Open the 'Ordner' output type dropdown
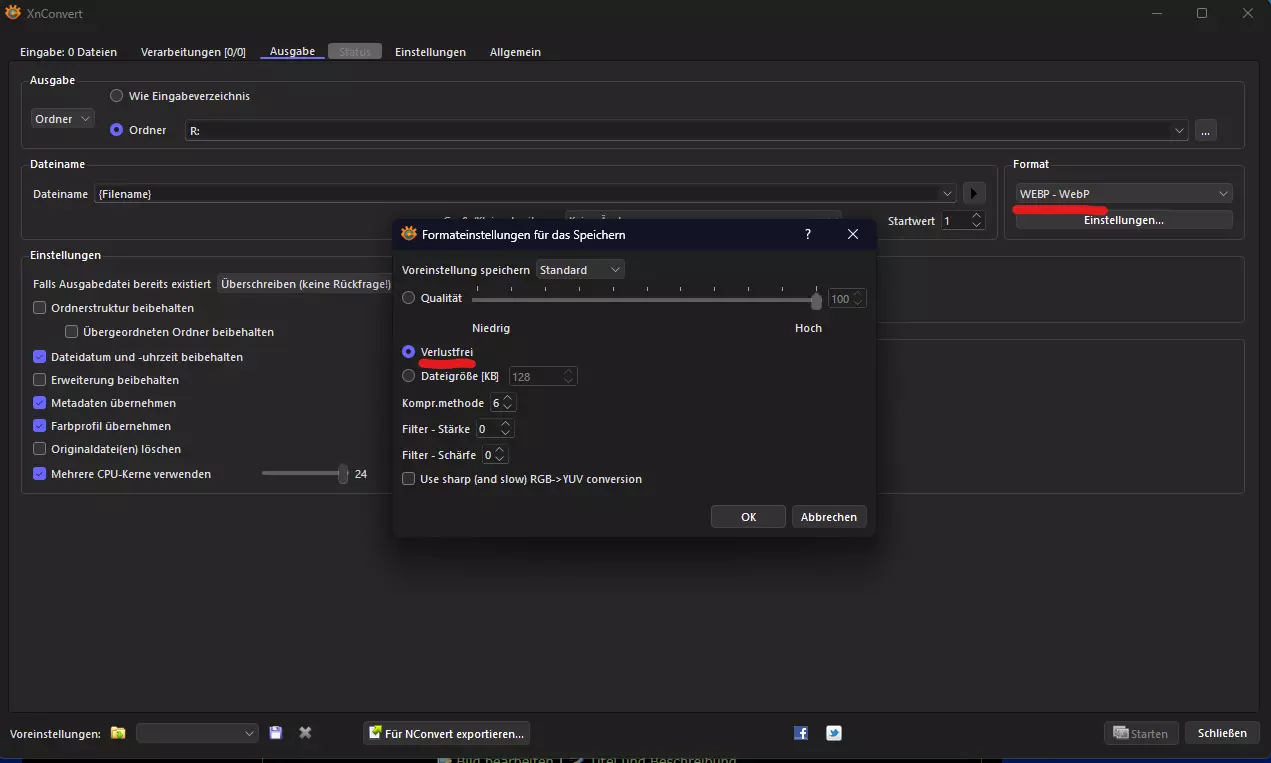 tap(63, 119)
